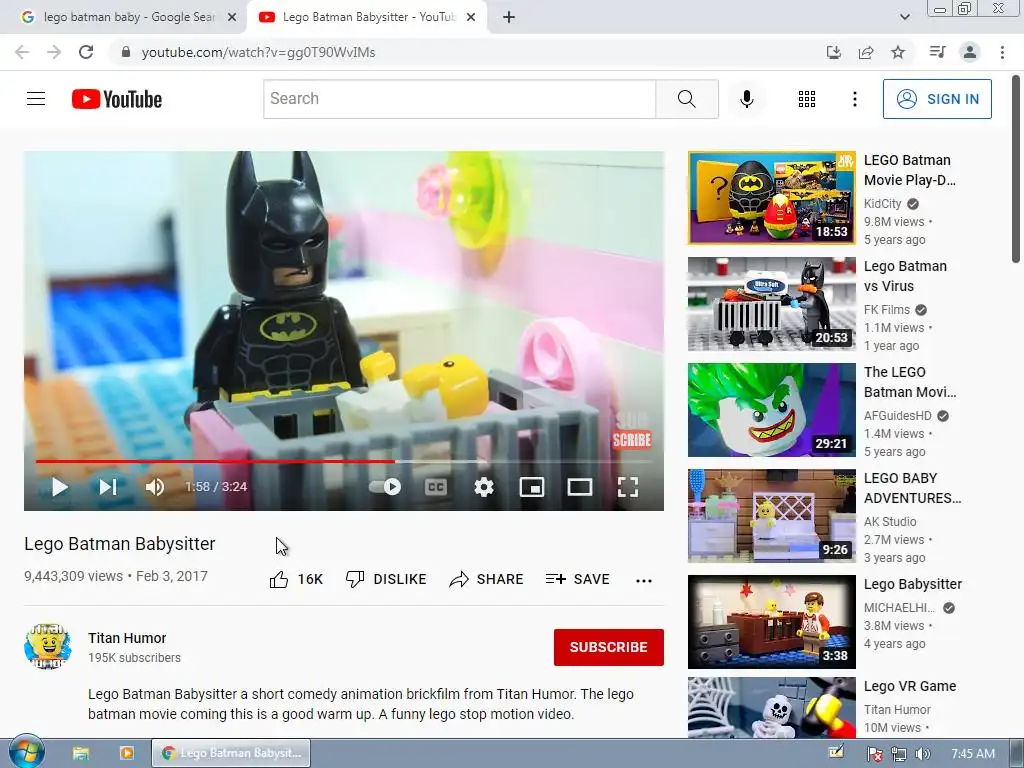Click the Dislike button
This screenshot has width=1024, height=768.
pyautogui.click(x=386, y=579)
